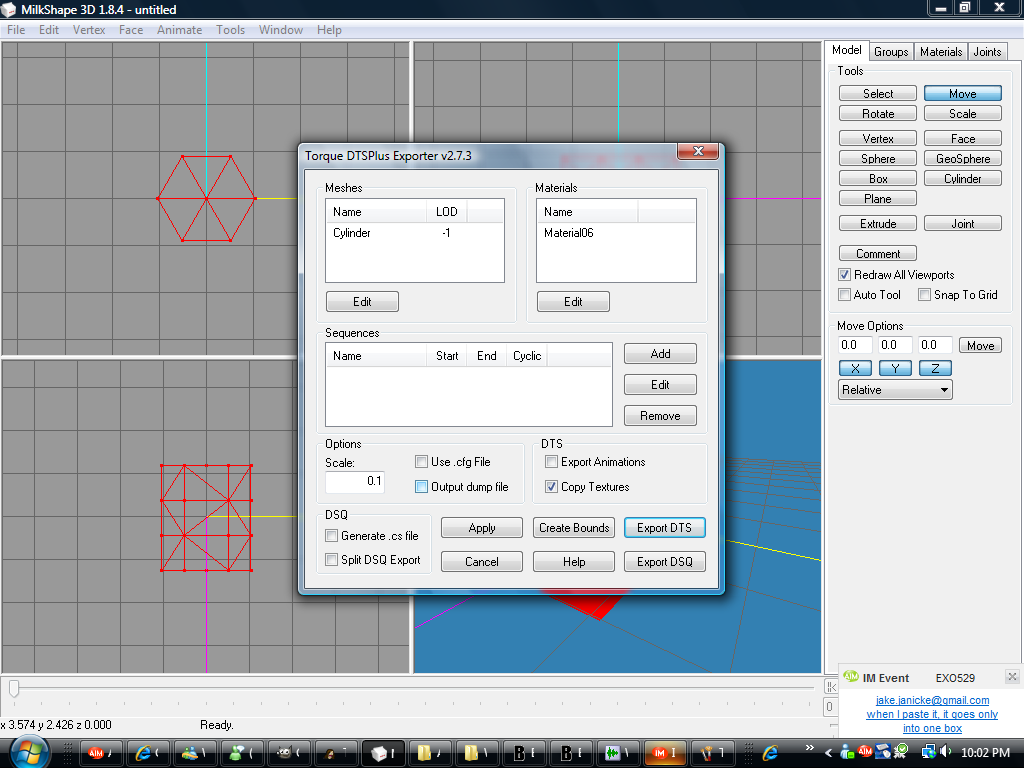
Task: Select the Cylinder row in Meshes list
Action: coord(415,233)
